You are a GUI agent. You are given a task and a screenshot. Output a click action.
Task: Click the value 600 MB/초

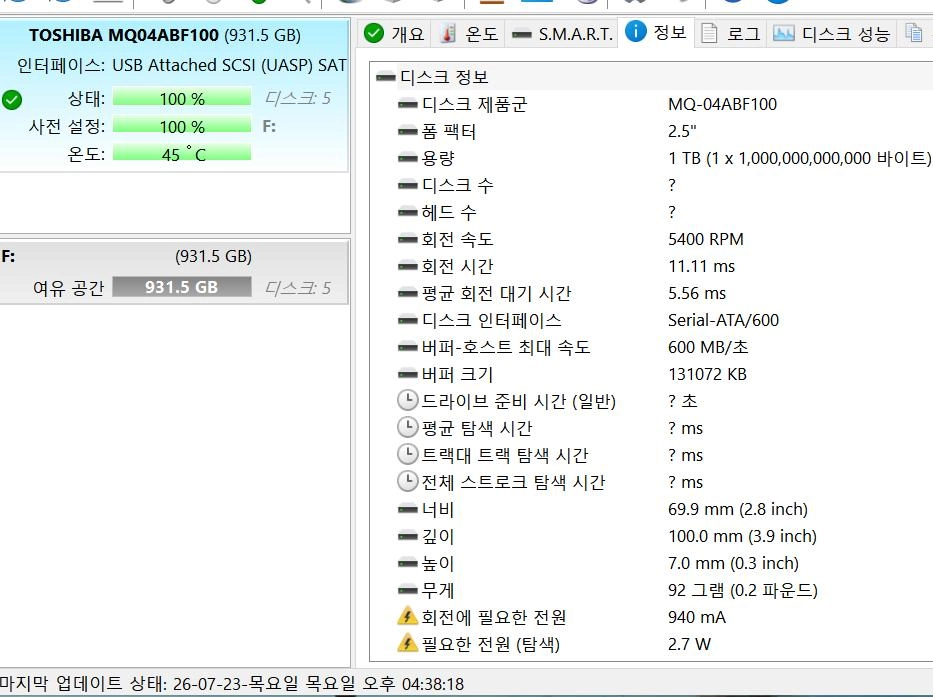coord(708,347)
